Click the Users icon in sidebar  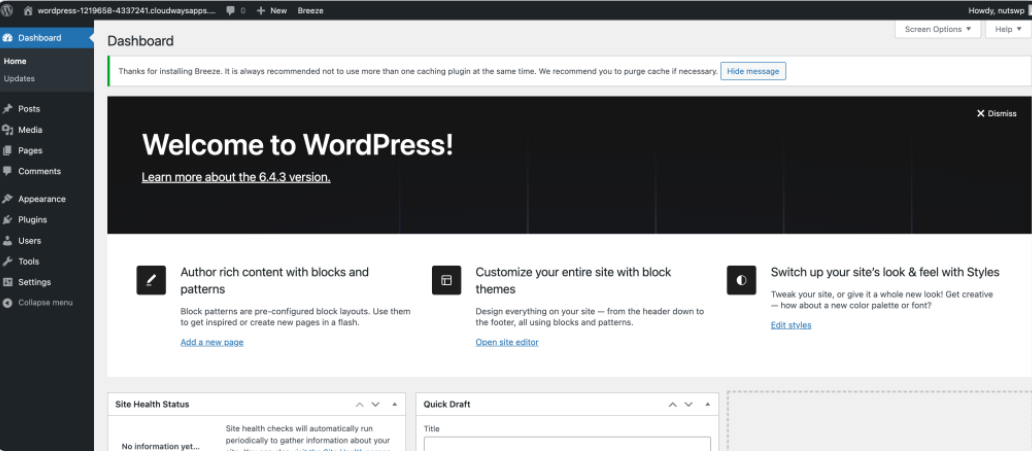pos(8,241)
